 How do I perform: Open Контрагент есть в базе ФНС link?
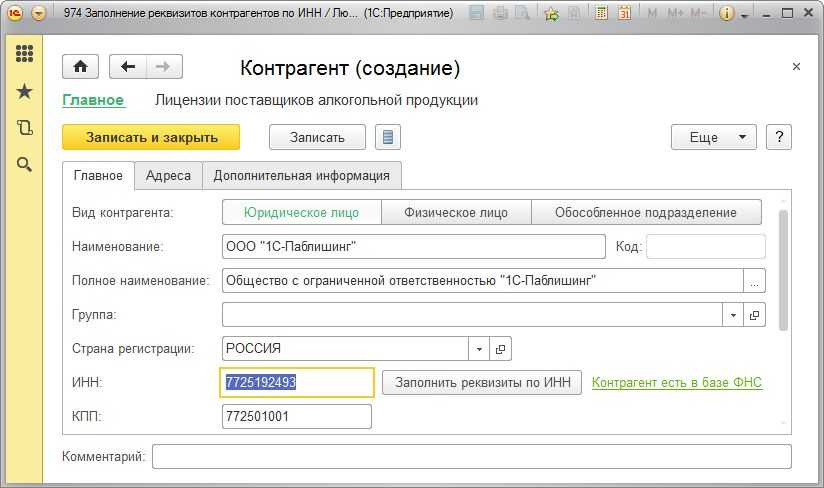(677, 382)
